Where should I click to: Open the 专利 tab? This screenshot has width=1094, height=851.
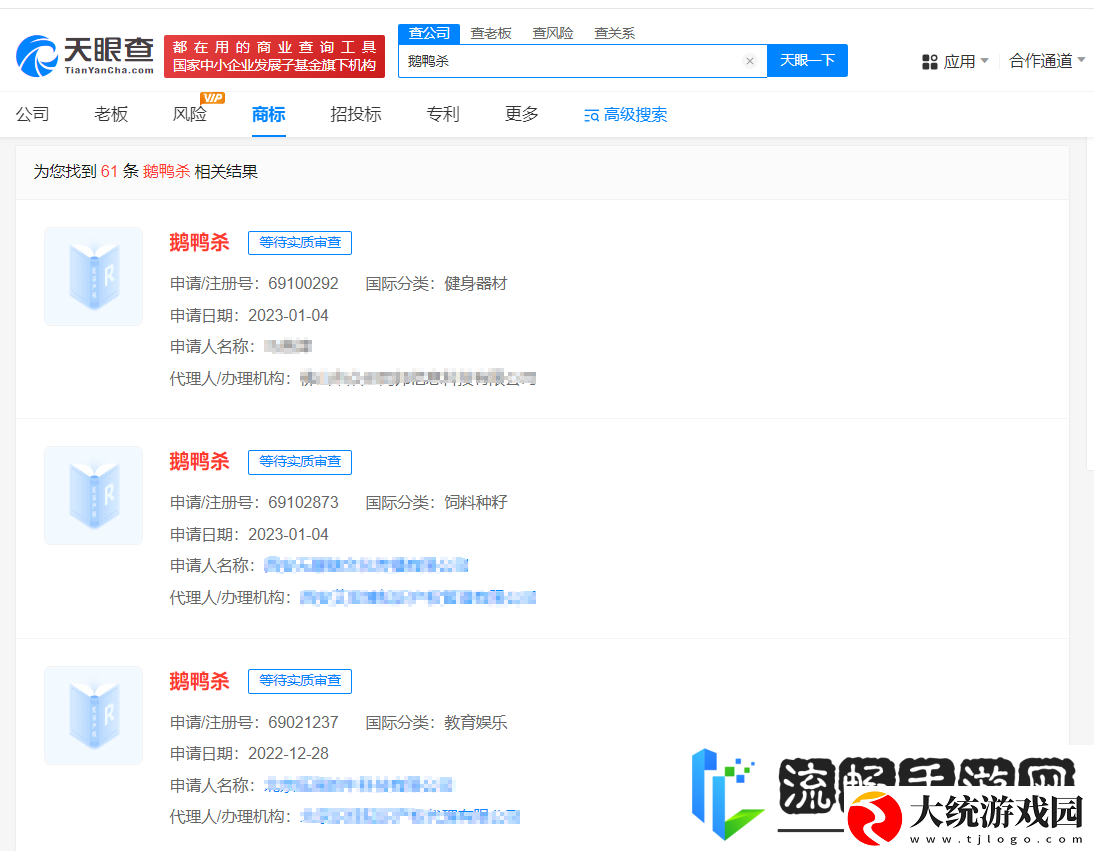coord(443,114)
